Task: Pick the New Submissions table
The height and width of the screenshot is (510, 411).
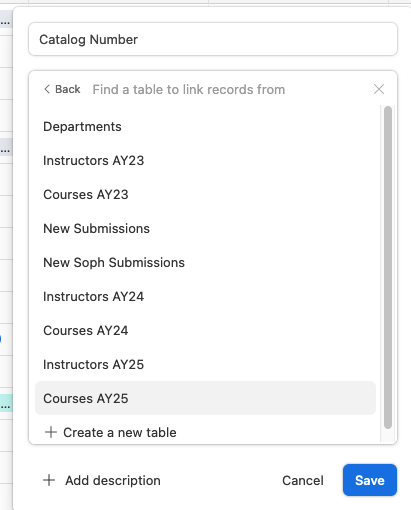Action: coord(205,229)
